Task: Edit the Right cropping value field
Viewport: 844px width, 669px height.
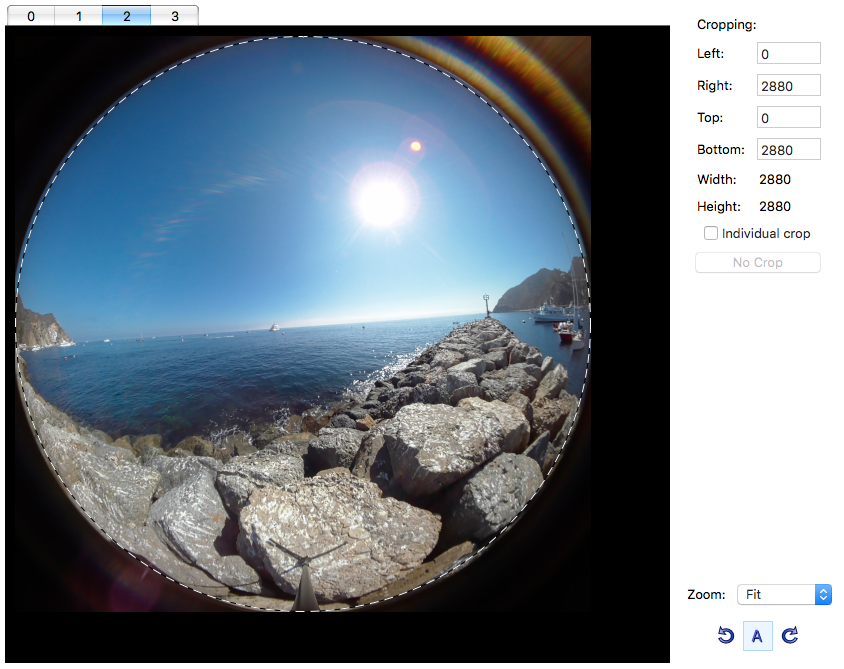Action: [x=789, y=85]
